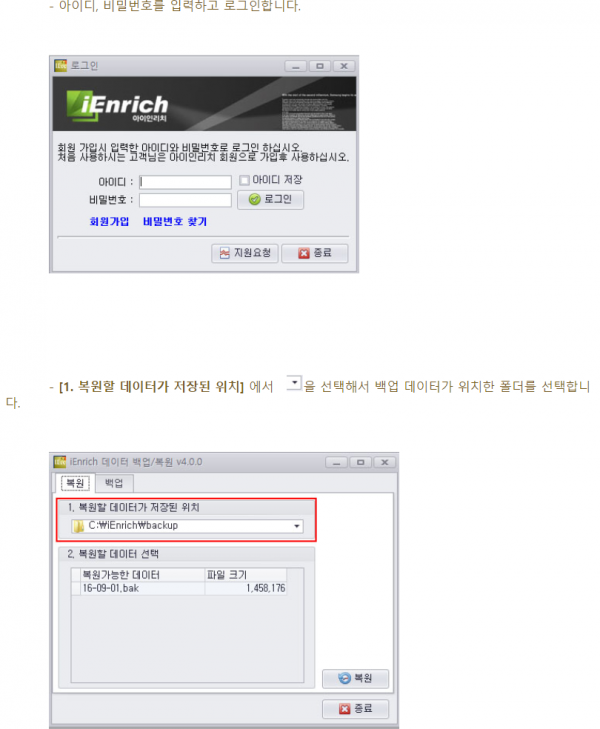
Task: Focus the 아이디 input field
Action: pyautogui.click(x=185, y=182)
